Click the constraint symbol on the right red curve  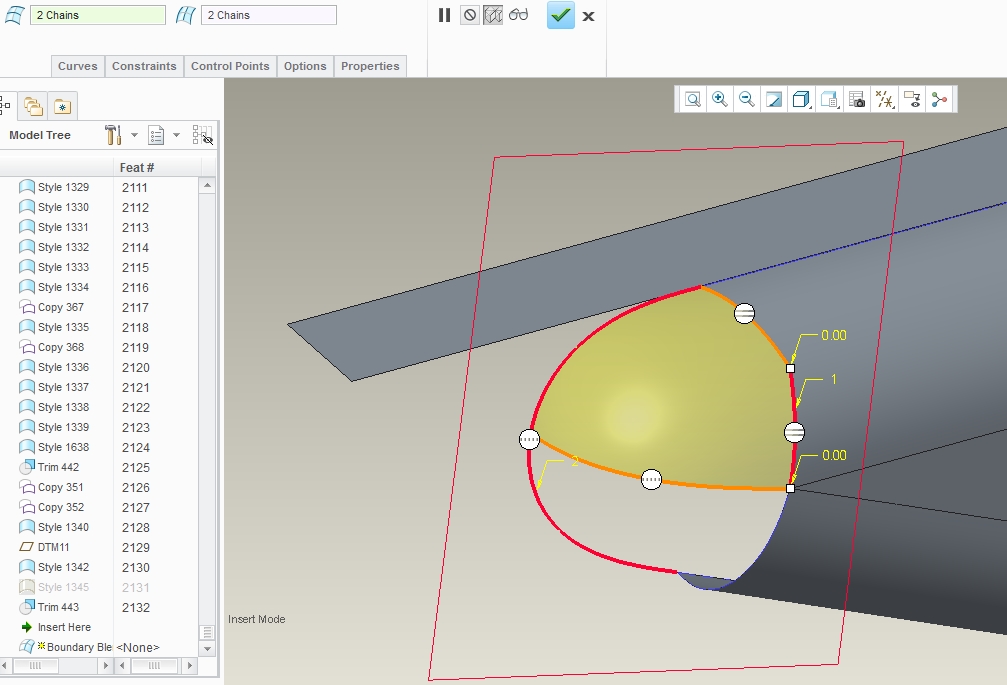click(794, 433)
